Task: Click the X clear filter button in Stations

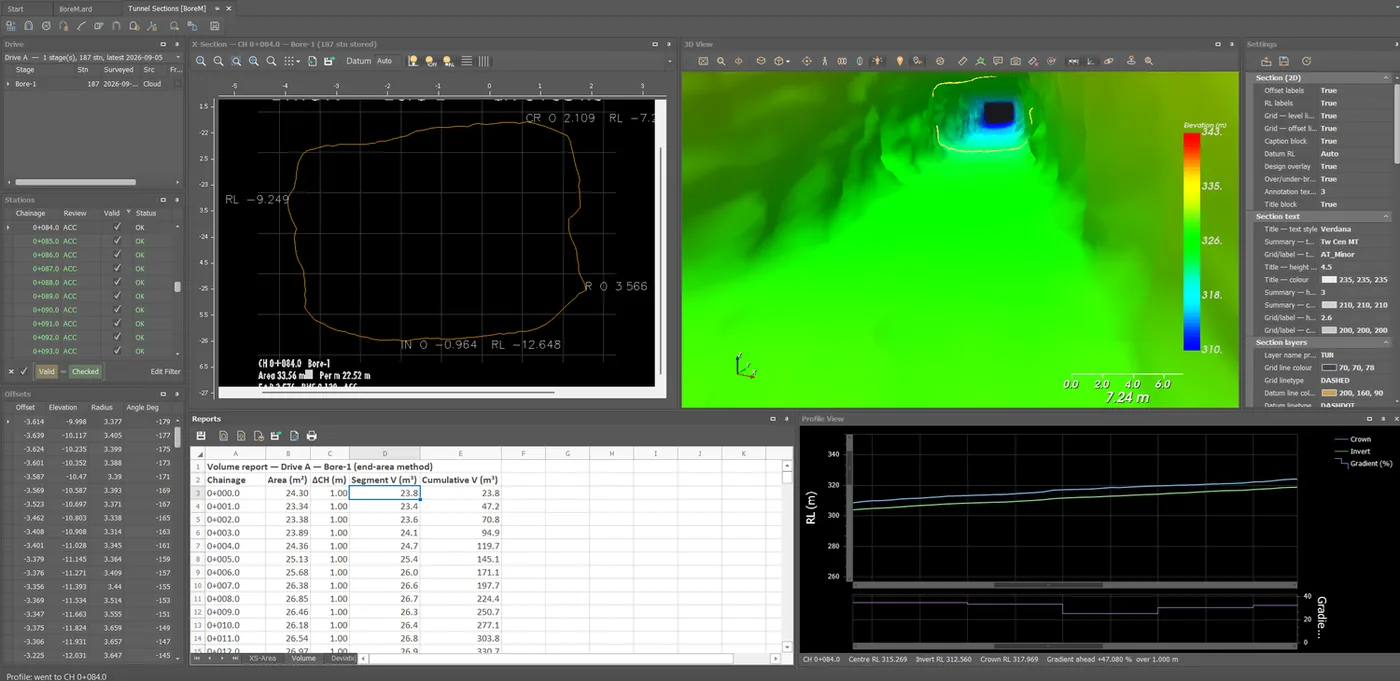Action: tap(11, 371)
